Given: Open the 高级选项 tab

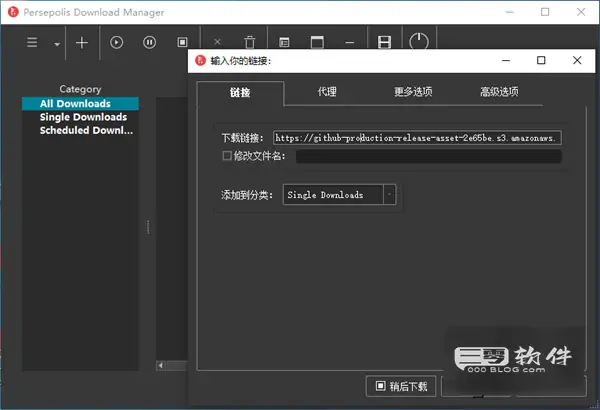Looking at the screenshot, I should (499, 91).
